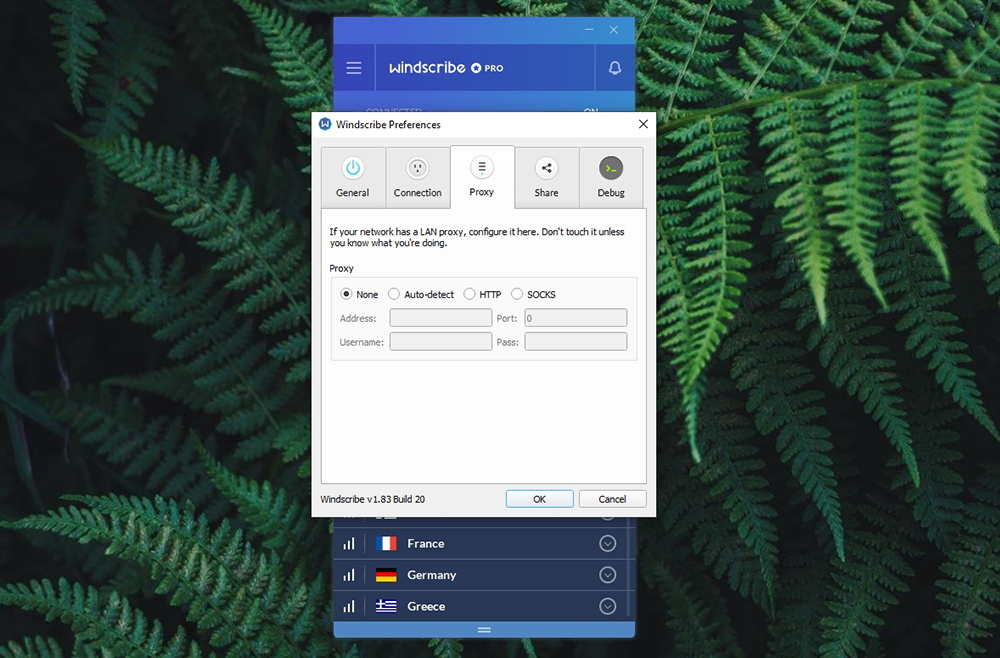
Task: Select the None proxy option
Action: (x=347, y=294)
